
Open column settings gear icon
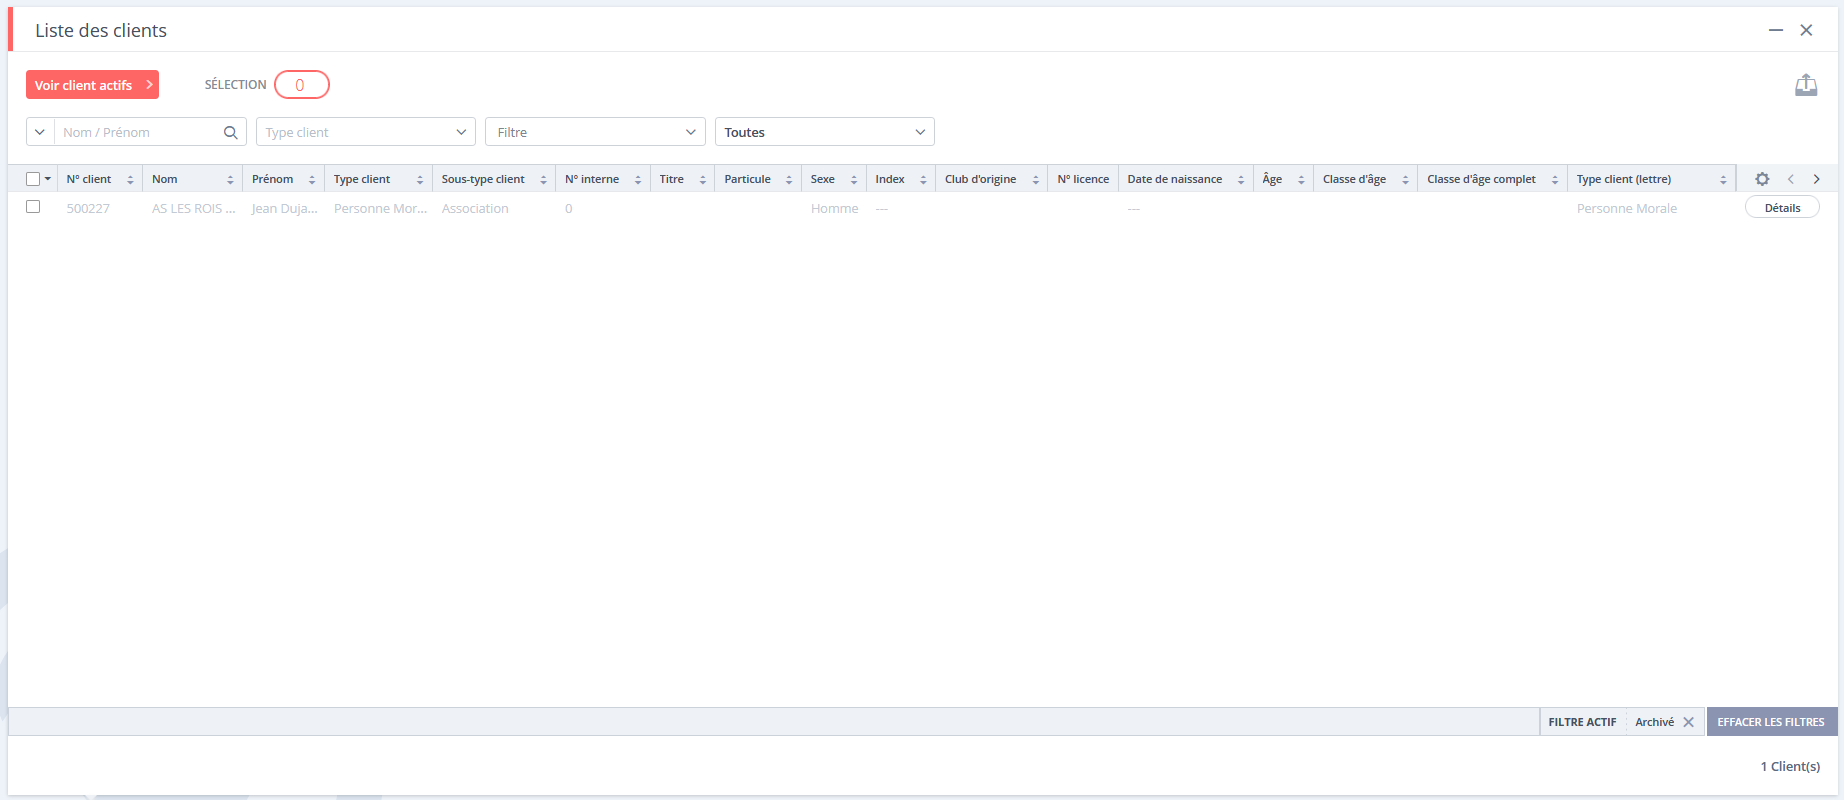[1762, 179]
